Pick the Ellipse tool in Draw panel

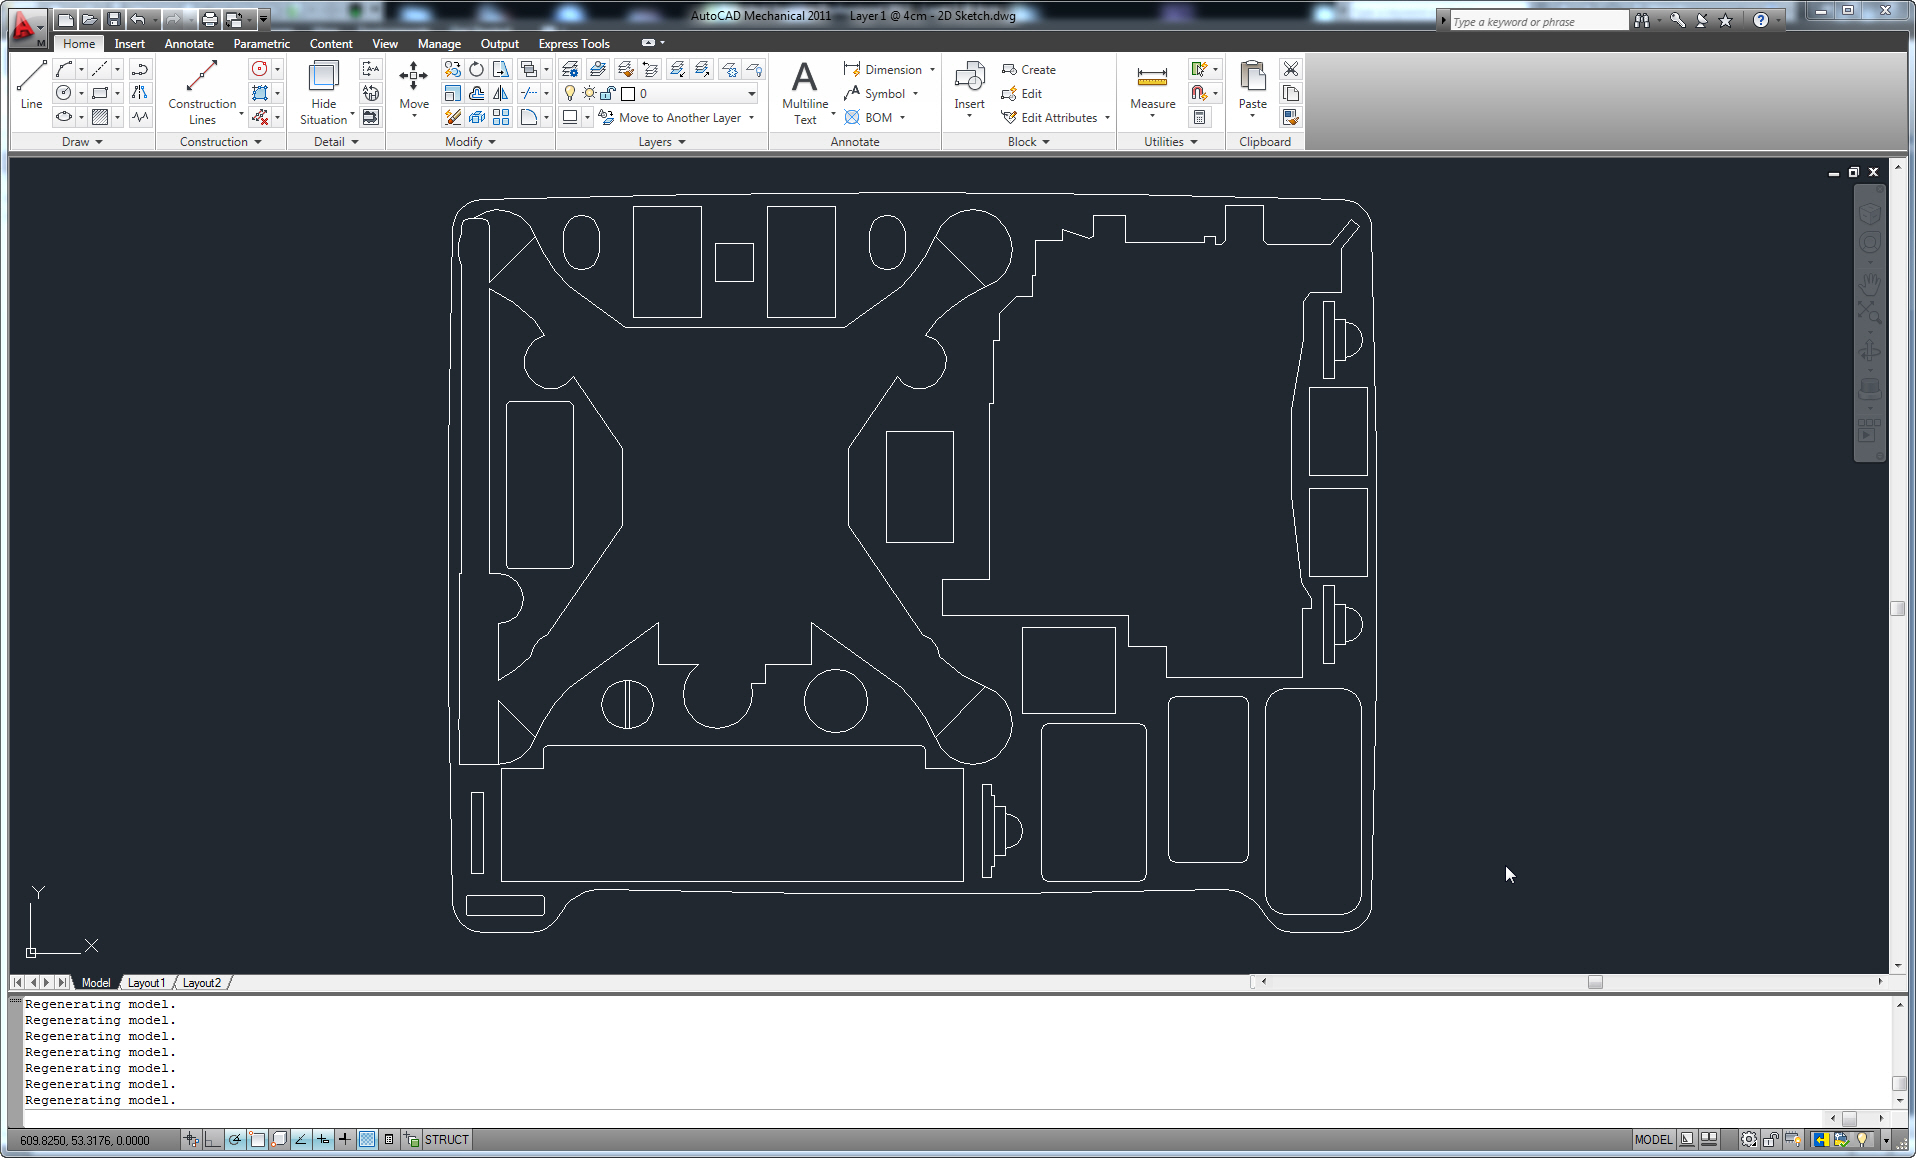pyautogui.click(x=64, y=117)
